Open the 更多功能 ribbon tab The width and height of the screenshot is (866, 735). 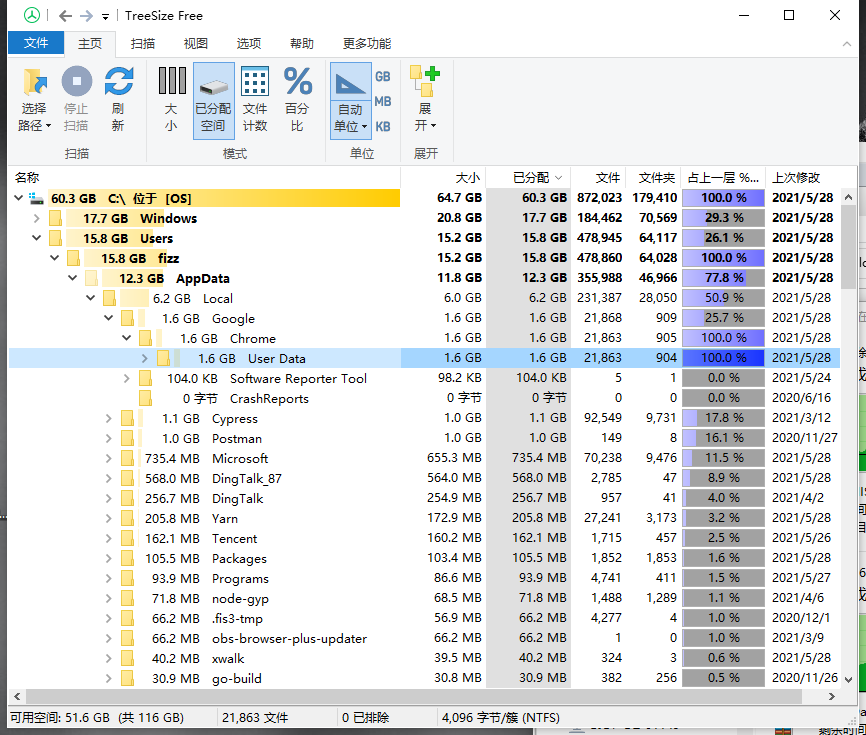pyautogui.click(x=367, y=44)
